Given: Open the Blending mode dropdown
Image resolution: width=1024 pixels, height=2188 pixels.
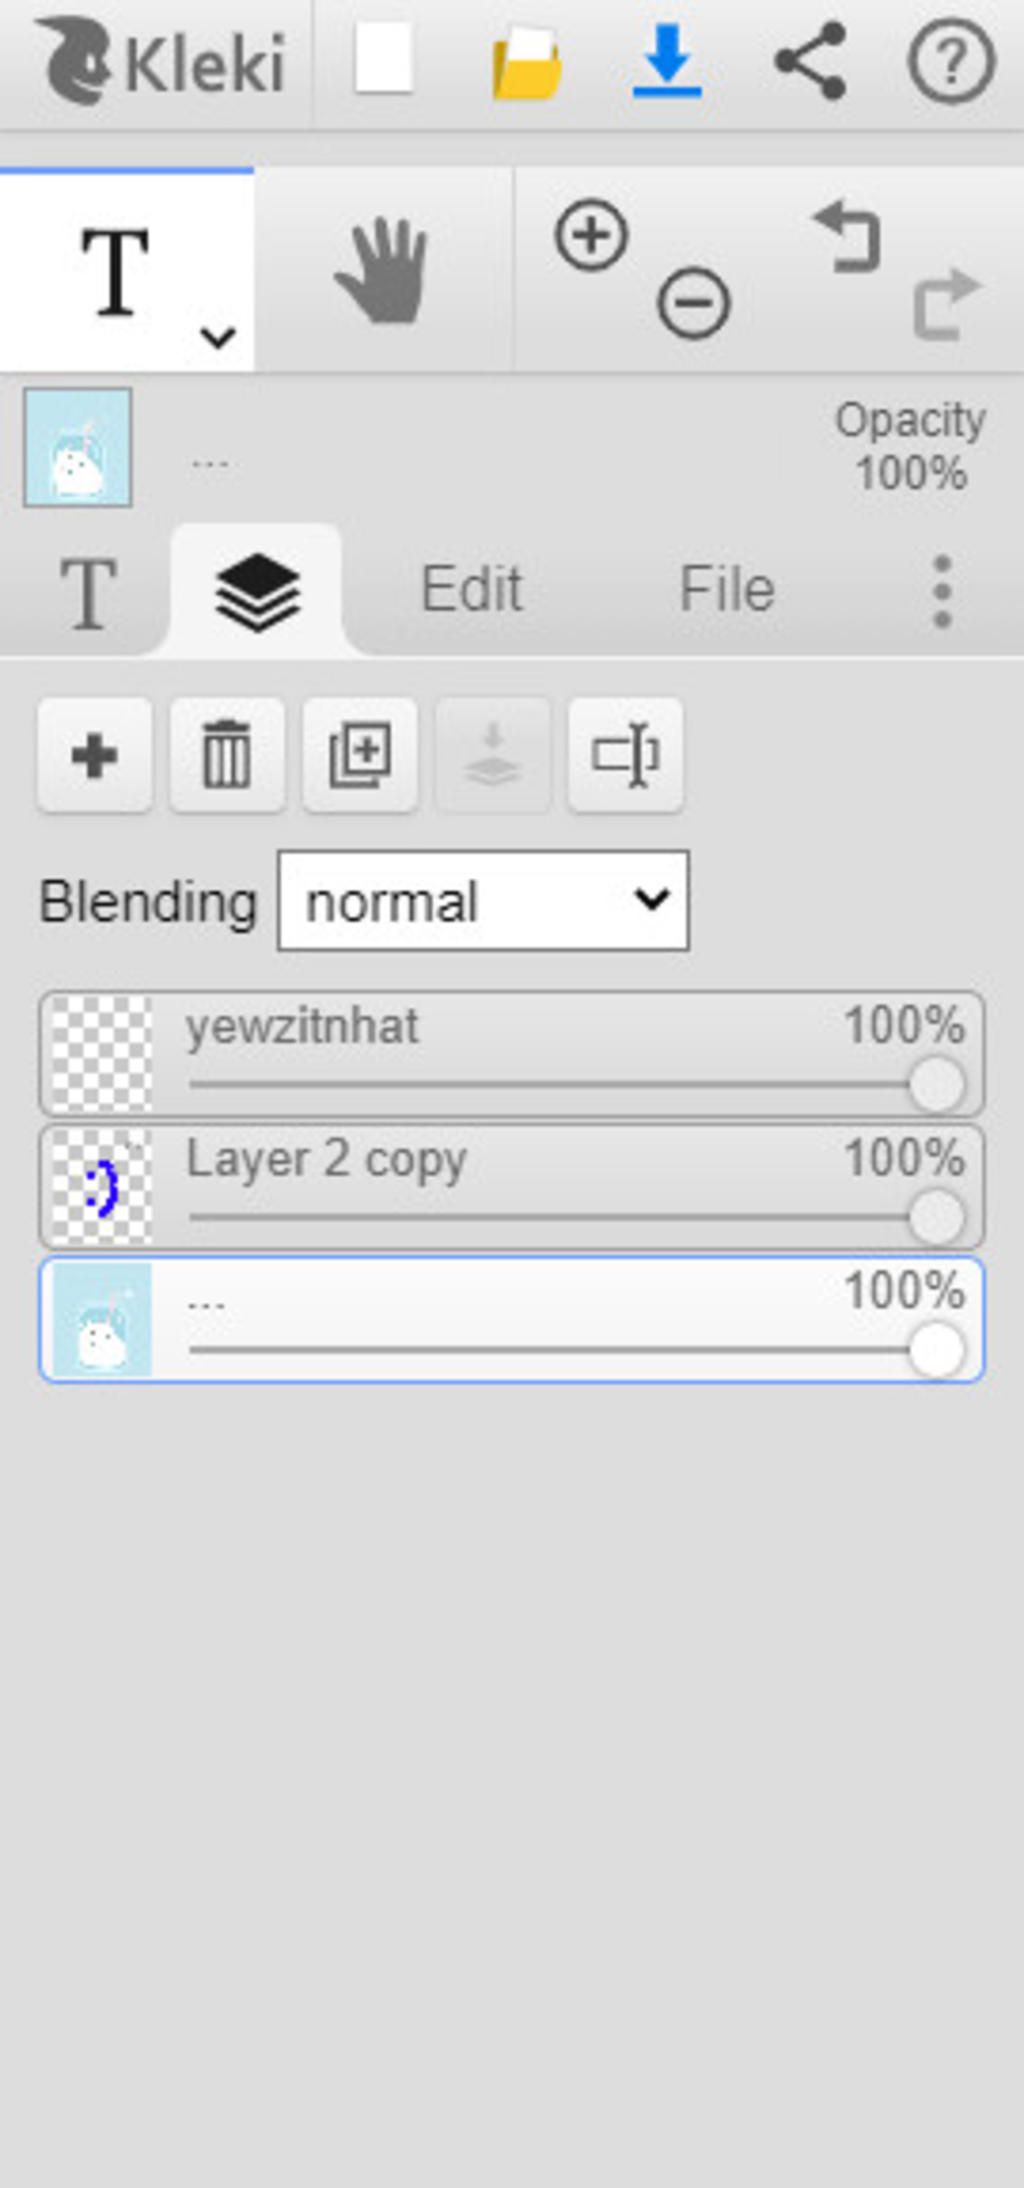Looking at the screenshot, I should 483,901.
